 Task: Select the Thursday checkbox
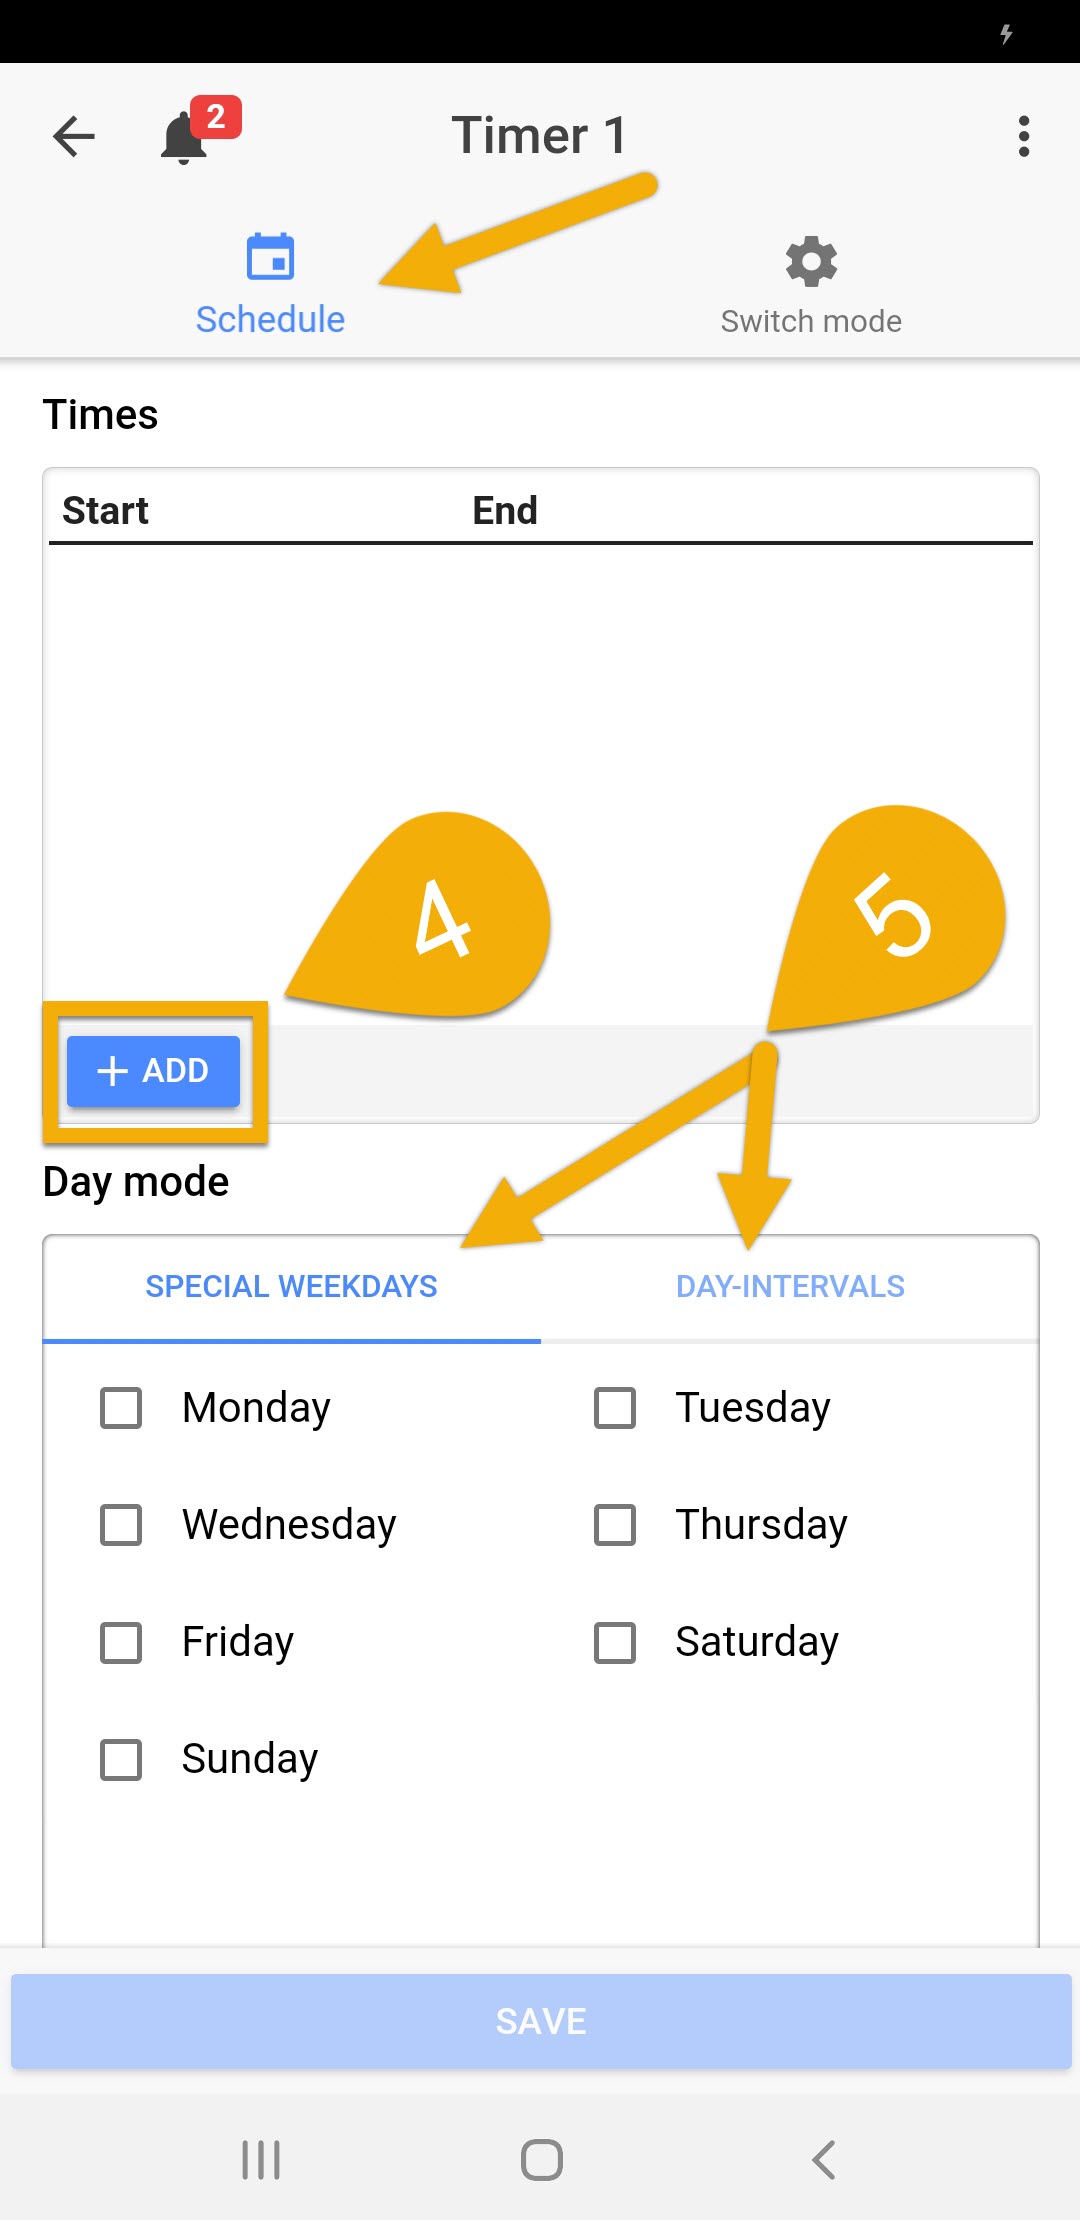615,1525
